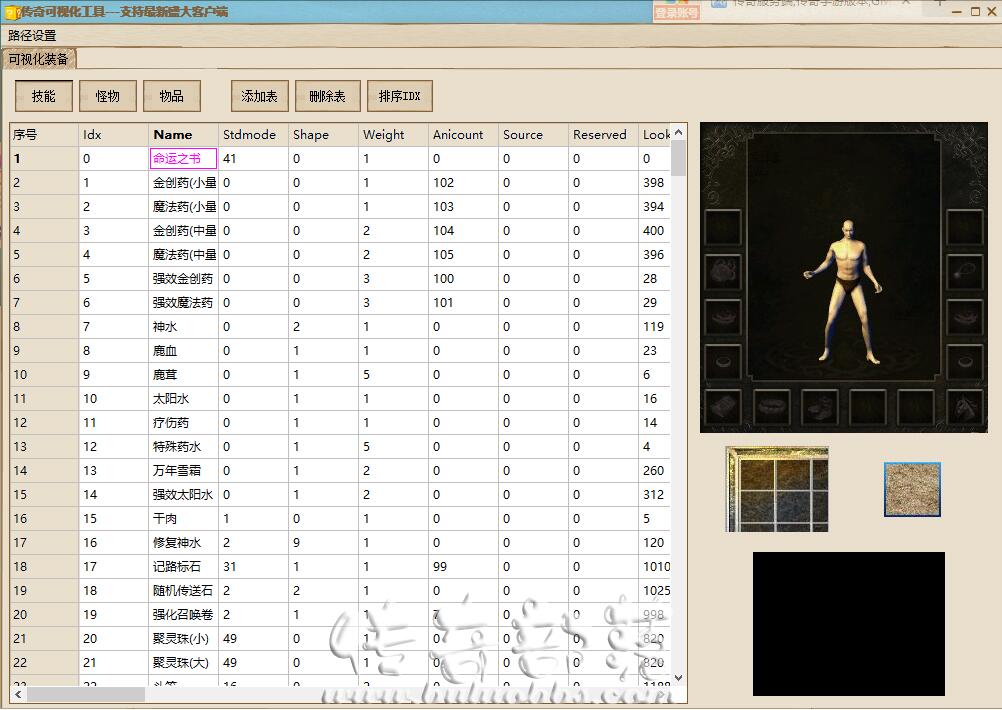The height and width of the screenshot is (710, 1002).
Task: Click the Shape column header
Action: [323, 135]
